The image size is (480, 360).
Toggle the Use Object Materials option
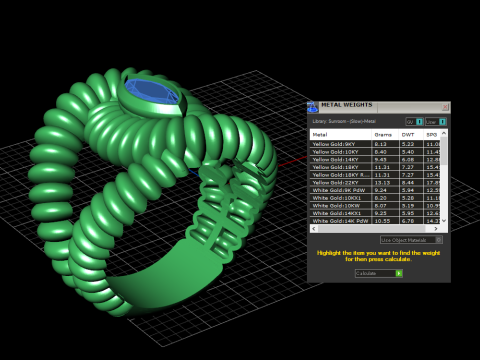[x=411, y=240]
